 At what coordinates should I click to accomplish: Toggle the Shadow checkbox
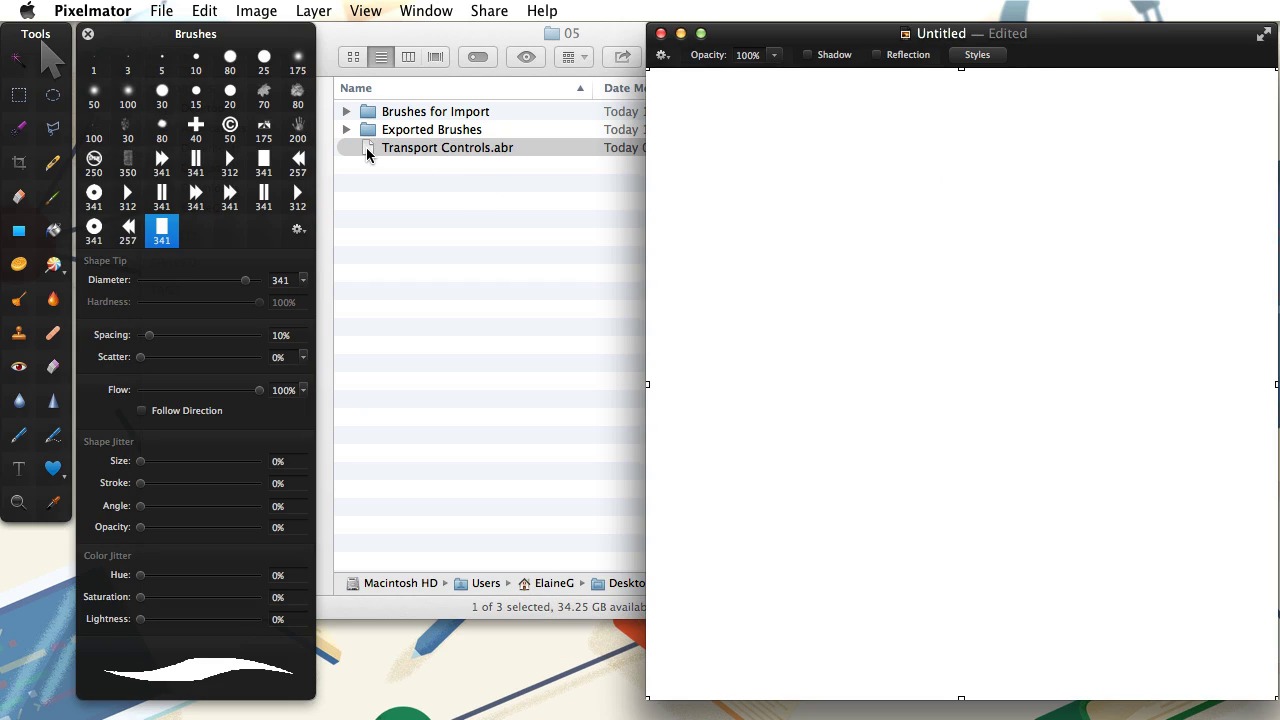[x=807, y=55]
